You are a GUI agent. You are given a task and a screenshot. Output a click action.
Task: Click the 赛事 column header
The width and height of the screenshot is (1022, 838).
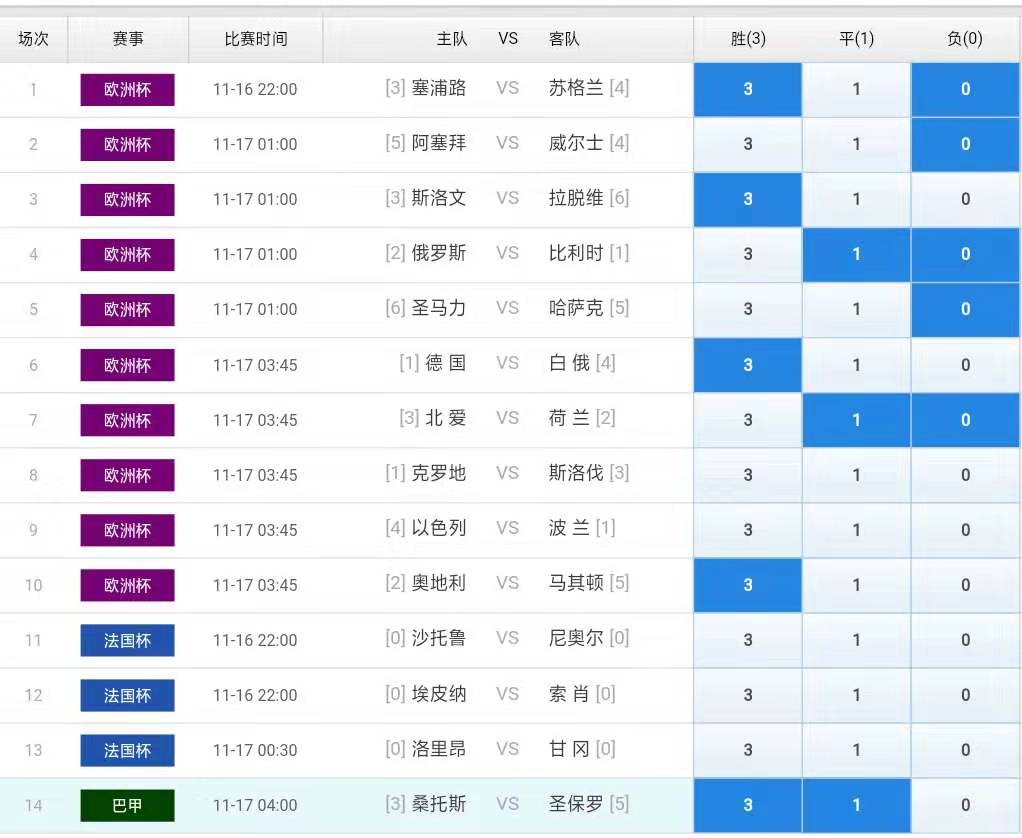(128, 39)
